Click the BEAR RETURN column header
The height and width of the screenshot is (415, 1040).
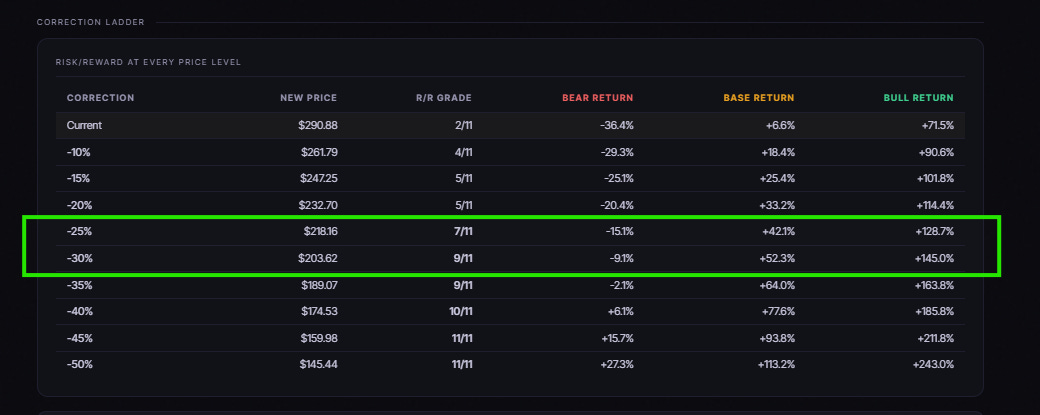[598, 98]
